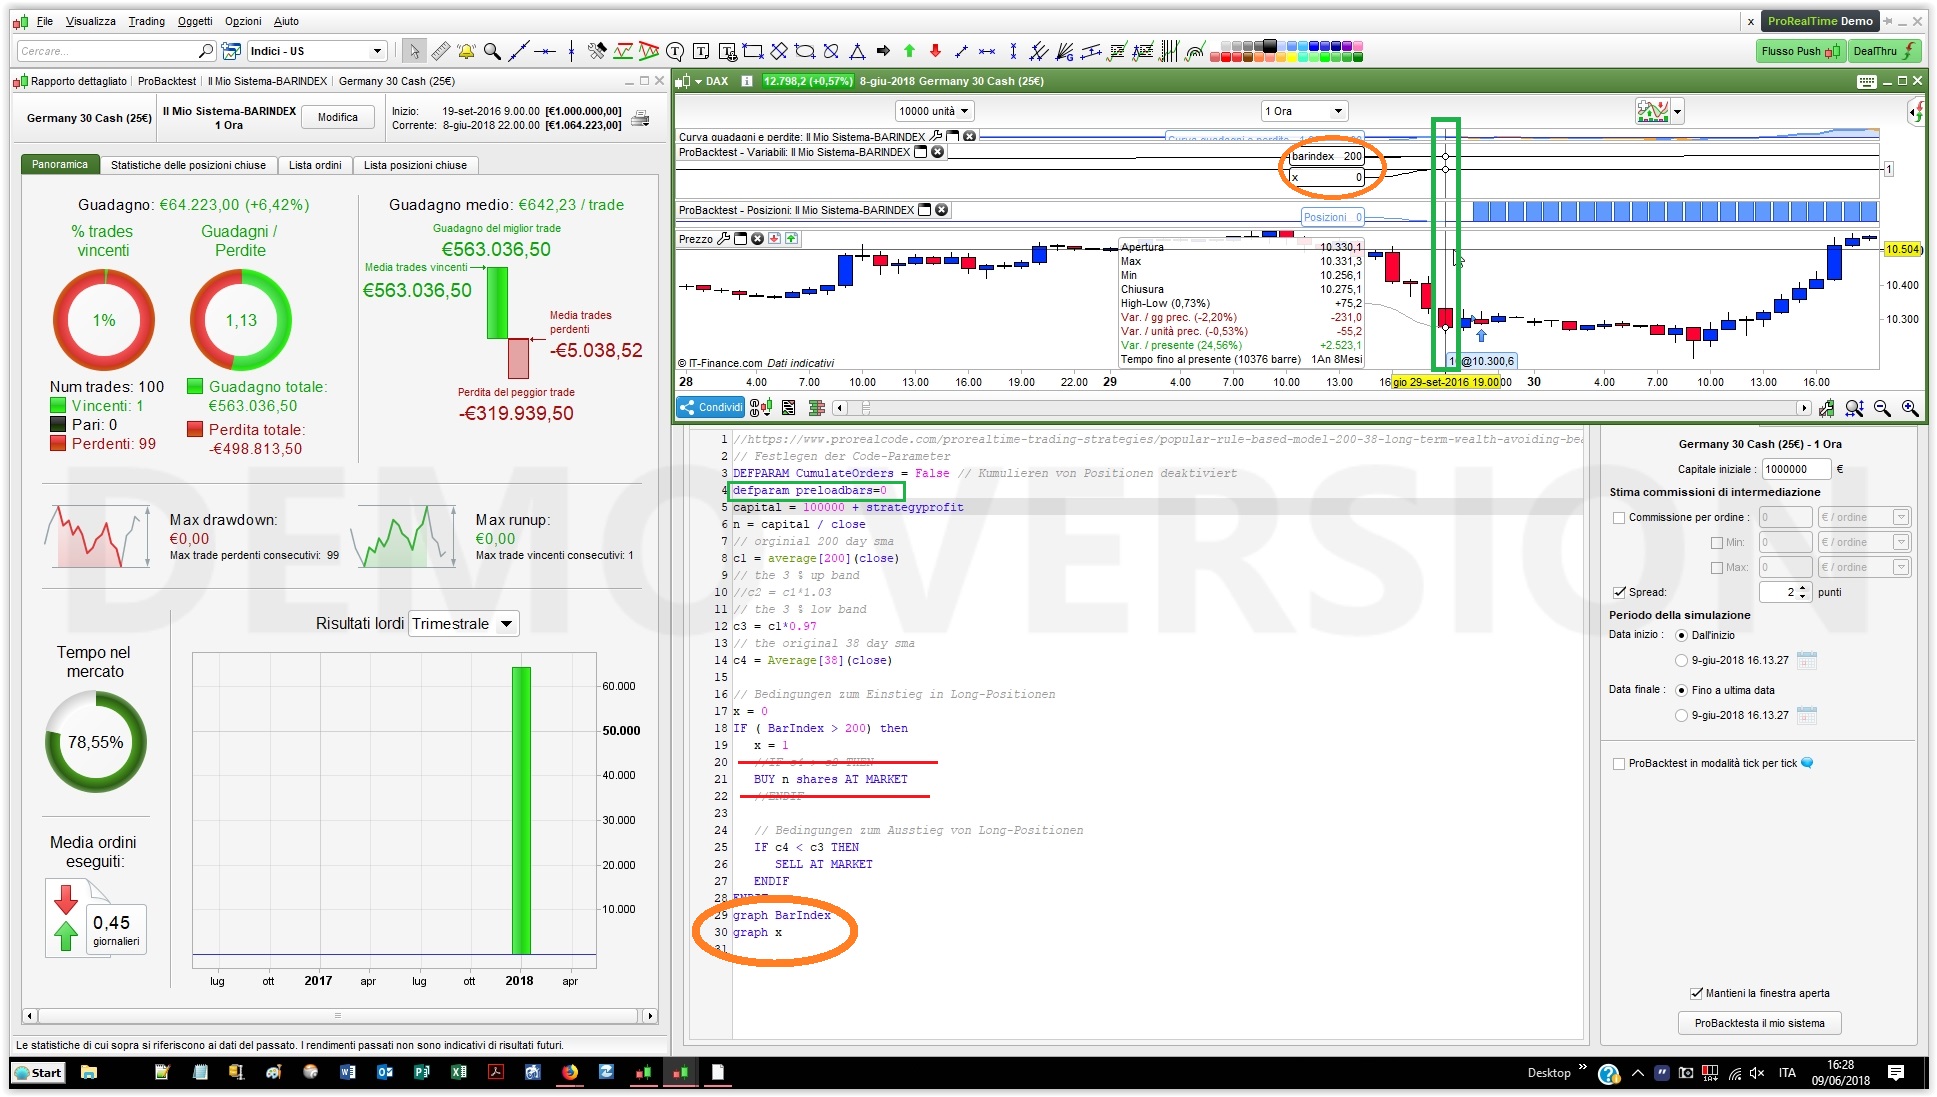
Task: Click the alarm bell alert icon
Action: pos(466,51)
